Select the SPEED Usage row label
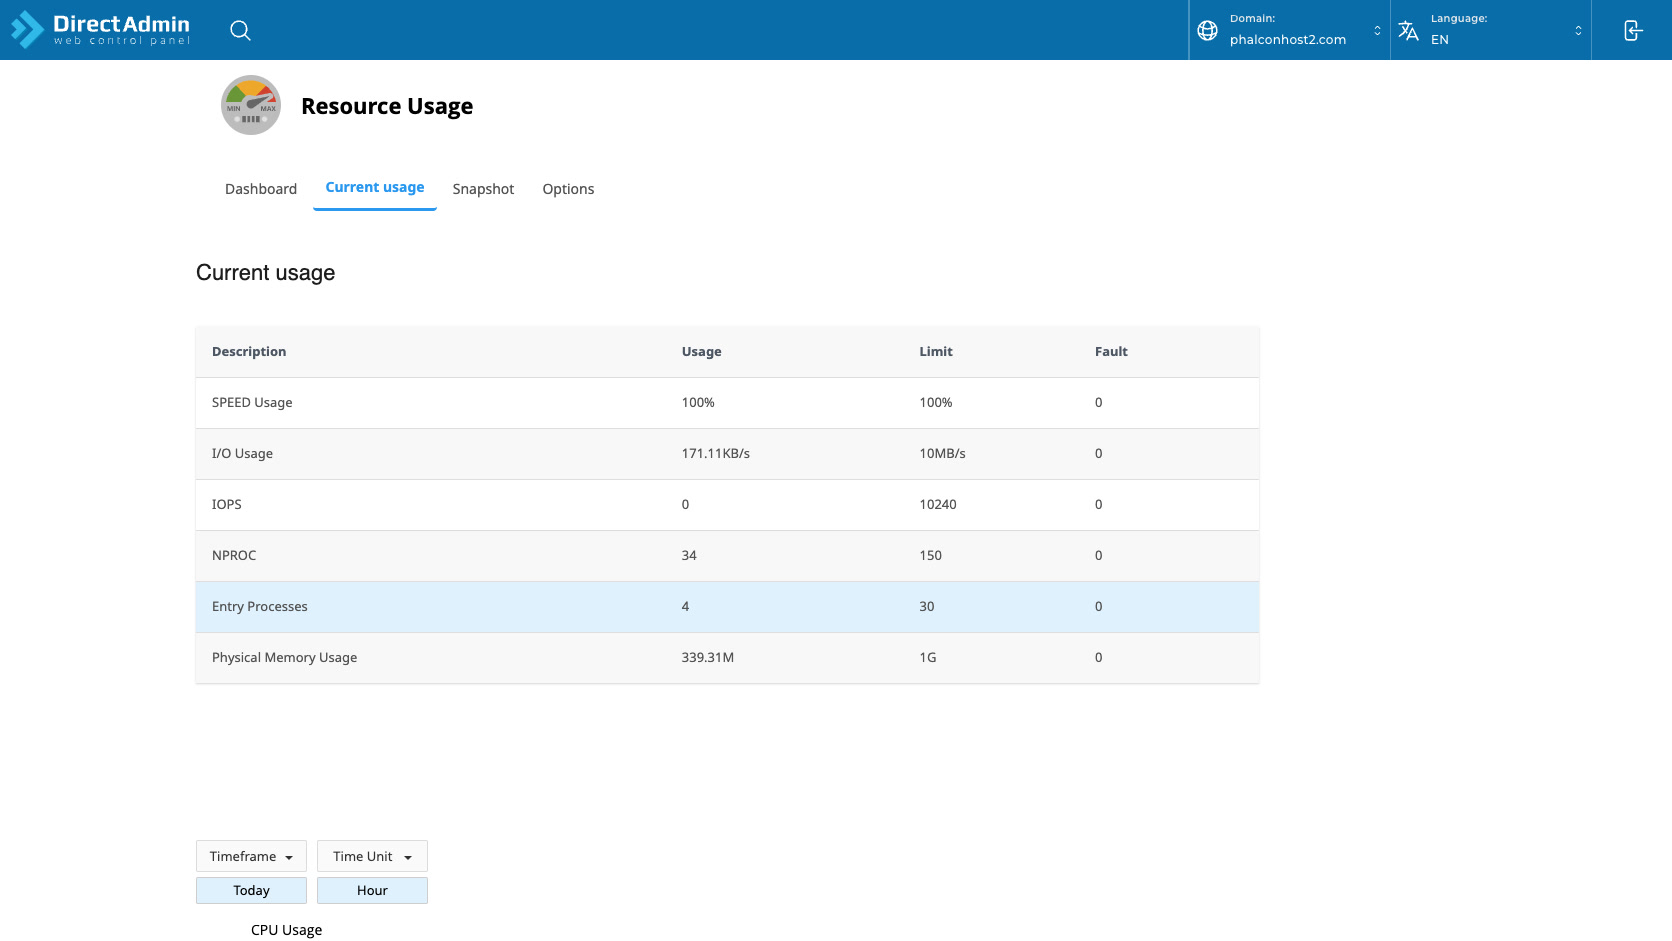The height and width of the screenshot is (941, 1672). click(252, 402)
